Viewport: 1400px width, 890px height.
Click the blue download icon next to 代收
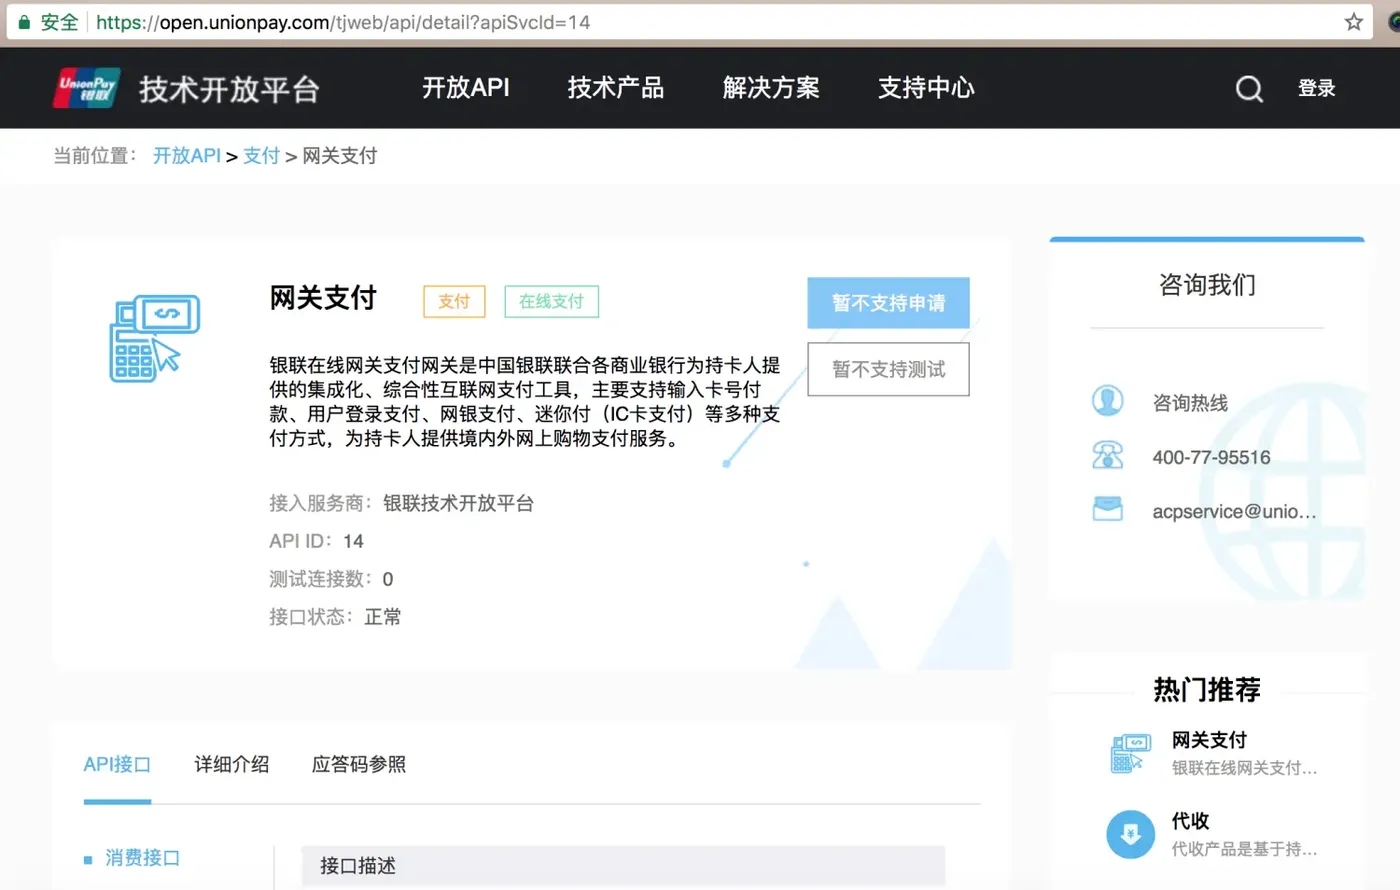tap(1130, 834)
